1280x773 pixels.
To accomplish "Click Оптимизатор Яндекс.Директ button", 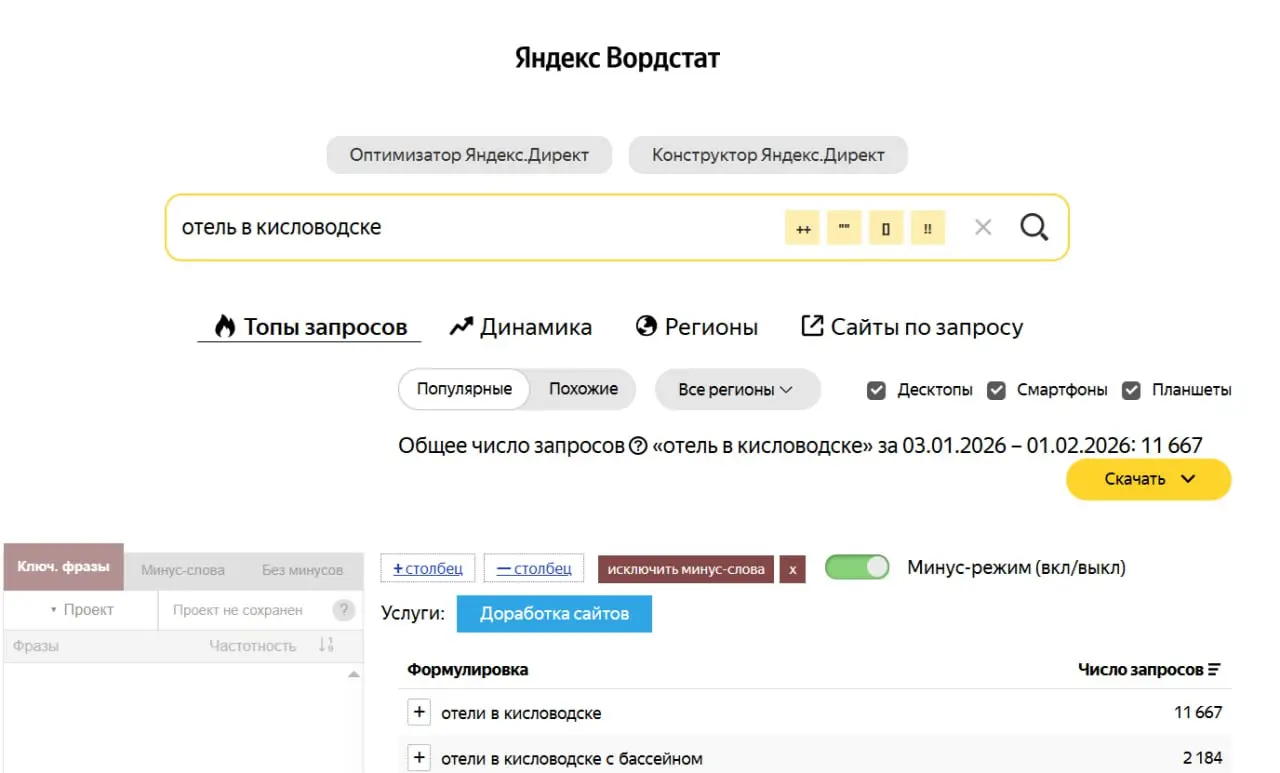I will (x=469, y=155).
